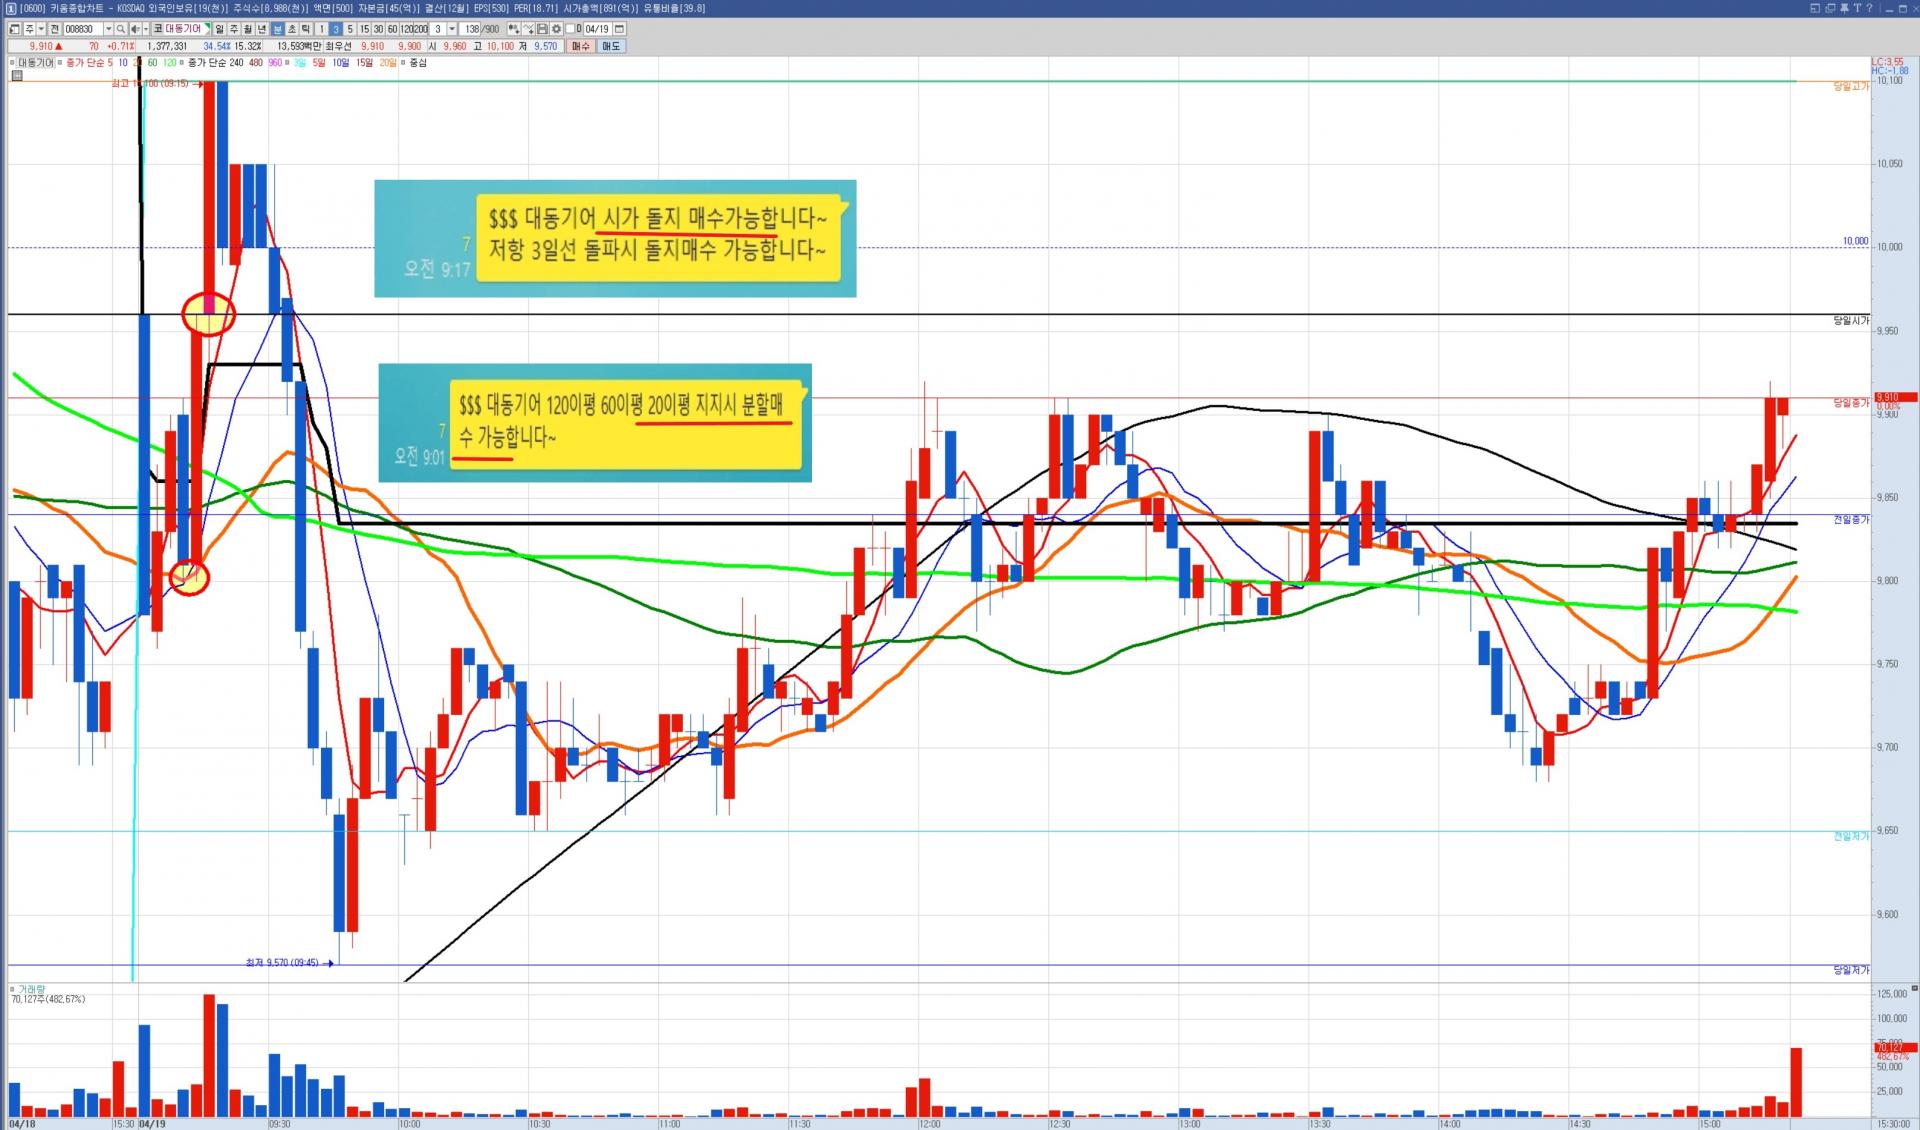1920x1130 pixels.
Task: Toggle the 일 (daily) chart period
Action: point(219,29)
